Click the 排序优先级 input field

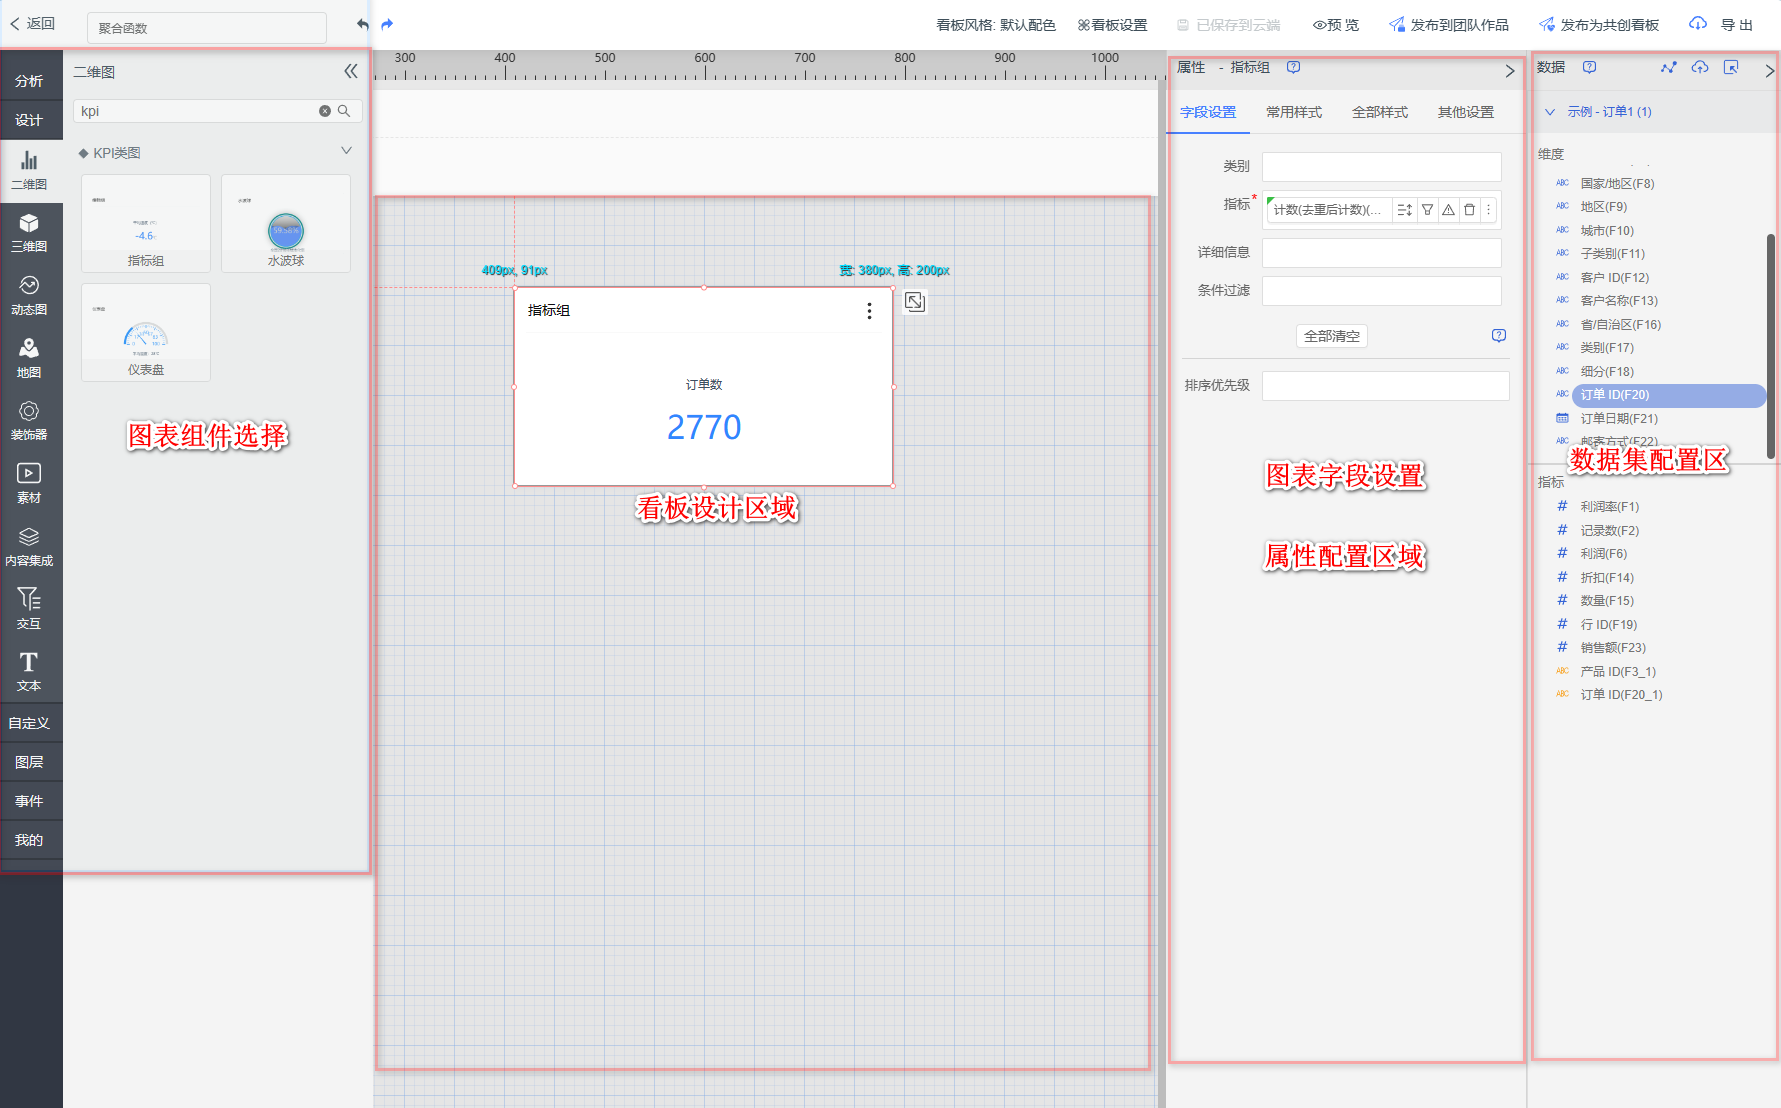pos(1385,386)
